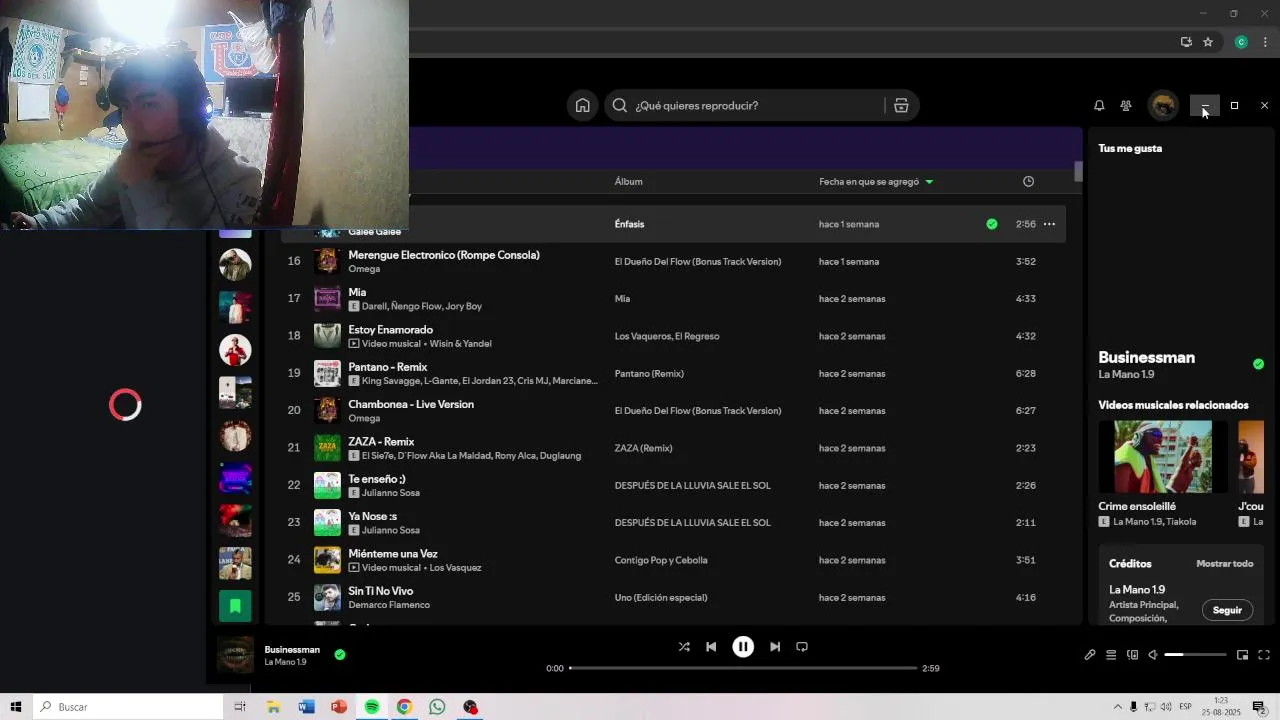Seek within the song progress bar
The image size is (1280, 720).
743,668
